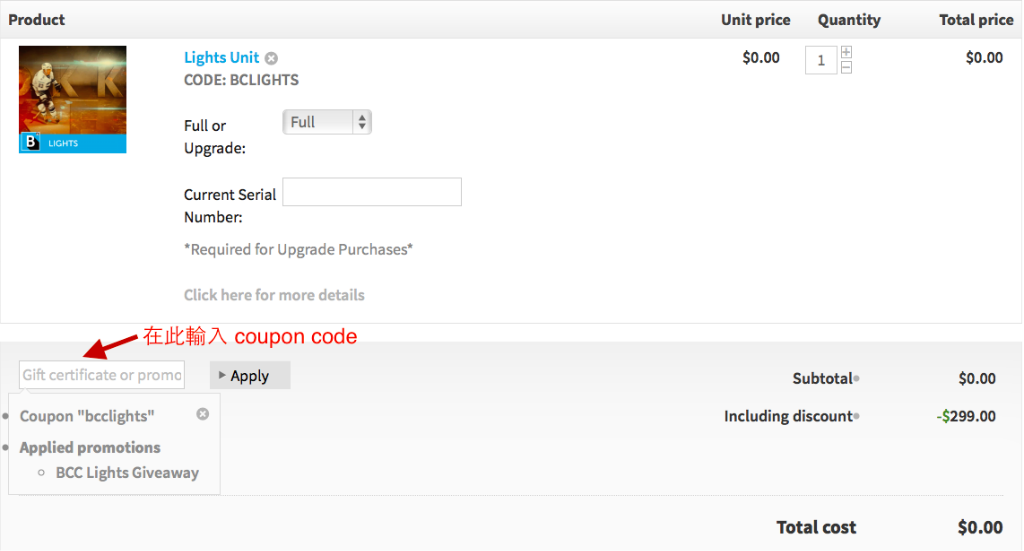Screen dimensions: 1024x551
Task: Click the Total price column header
Action: click(976, 20)
